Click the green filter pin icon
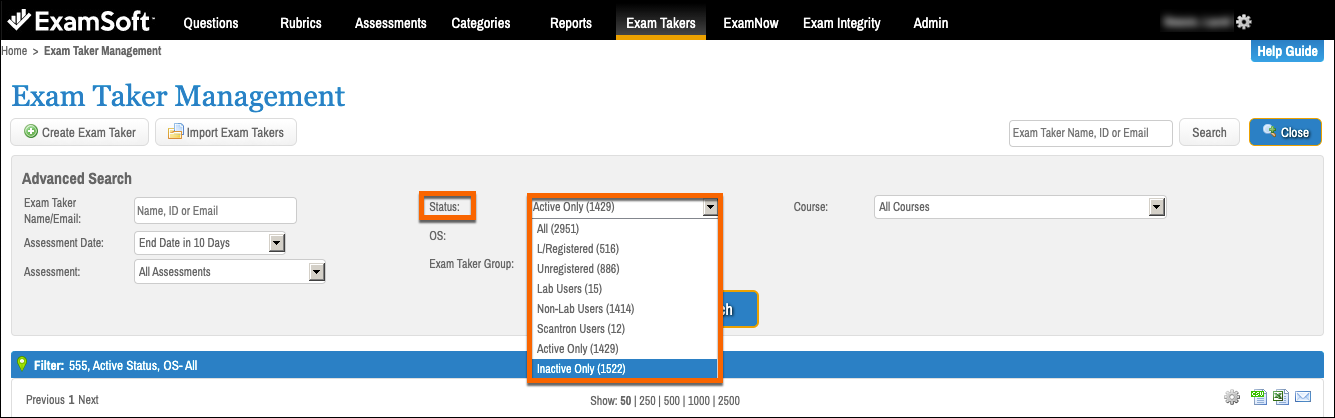The width and height of the screenshot is (1335, 418). click(23, 365)
